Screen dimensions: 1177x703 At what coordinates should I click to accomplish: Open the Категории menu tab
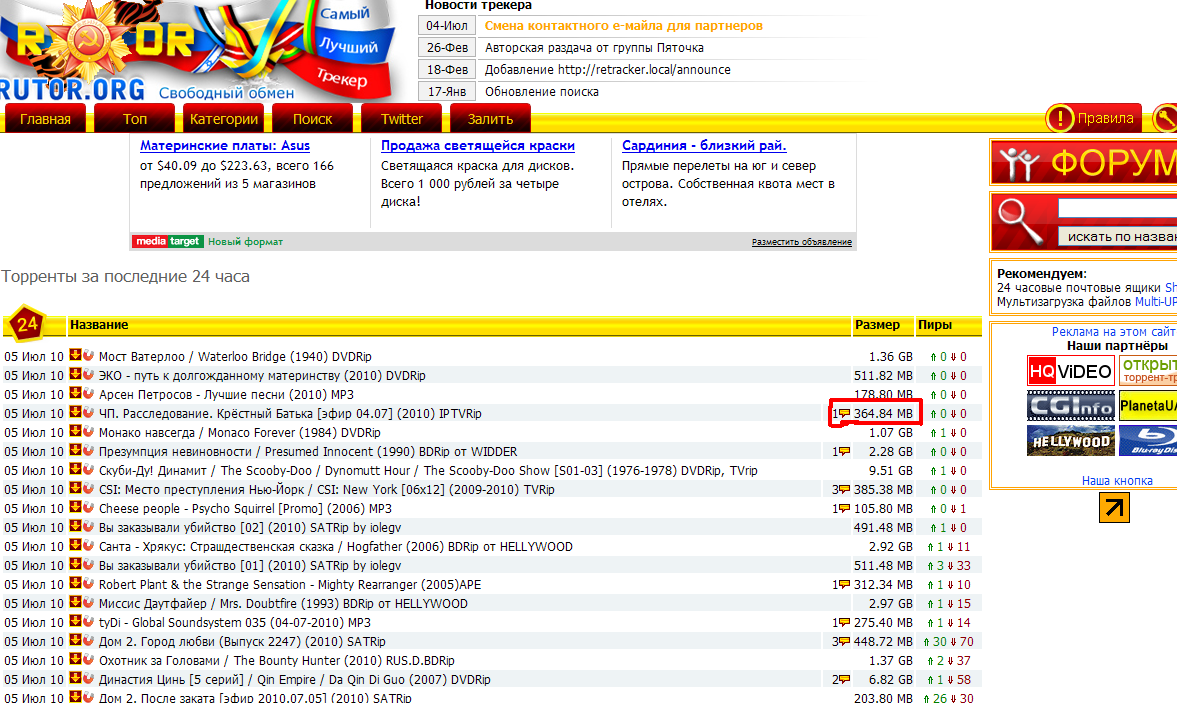click(224, 119)
